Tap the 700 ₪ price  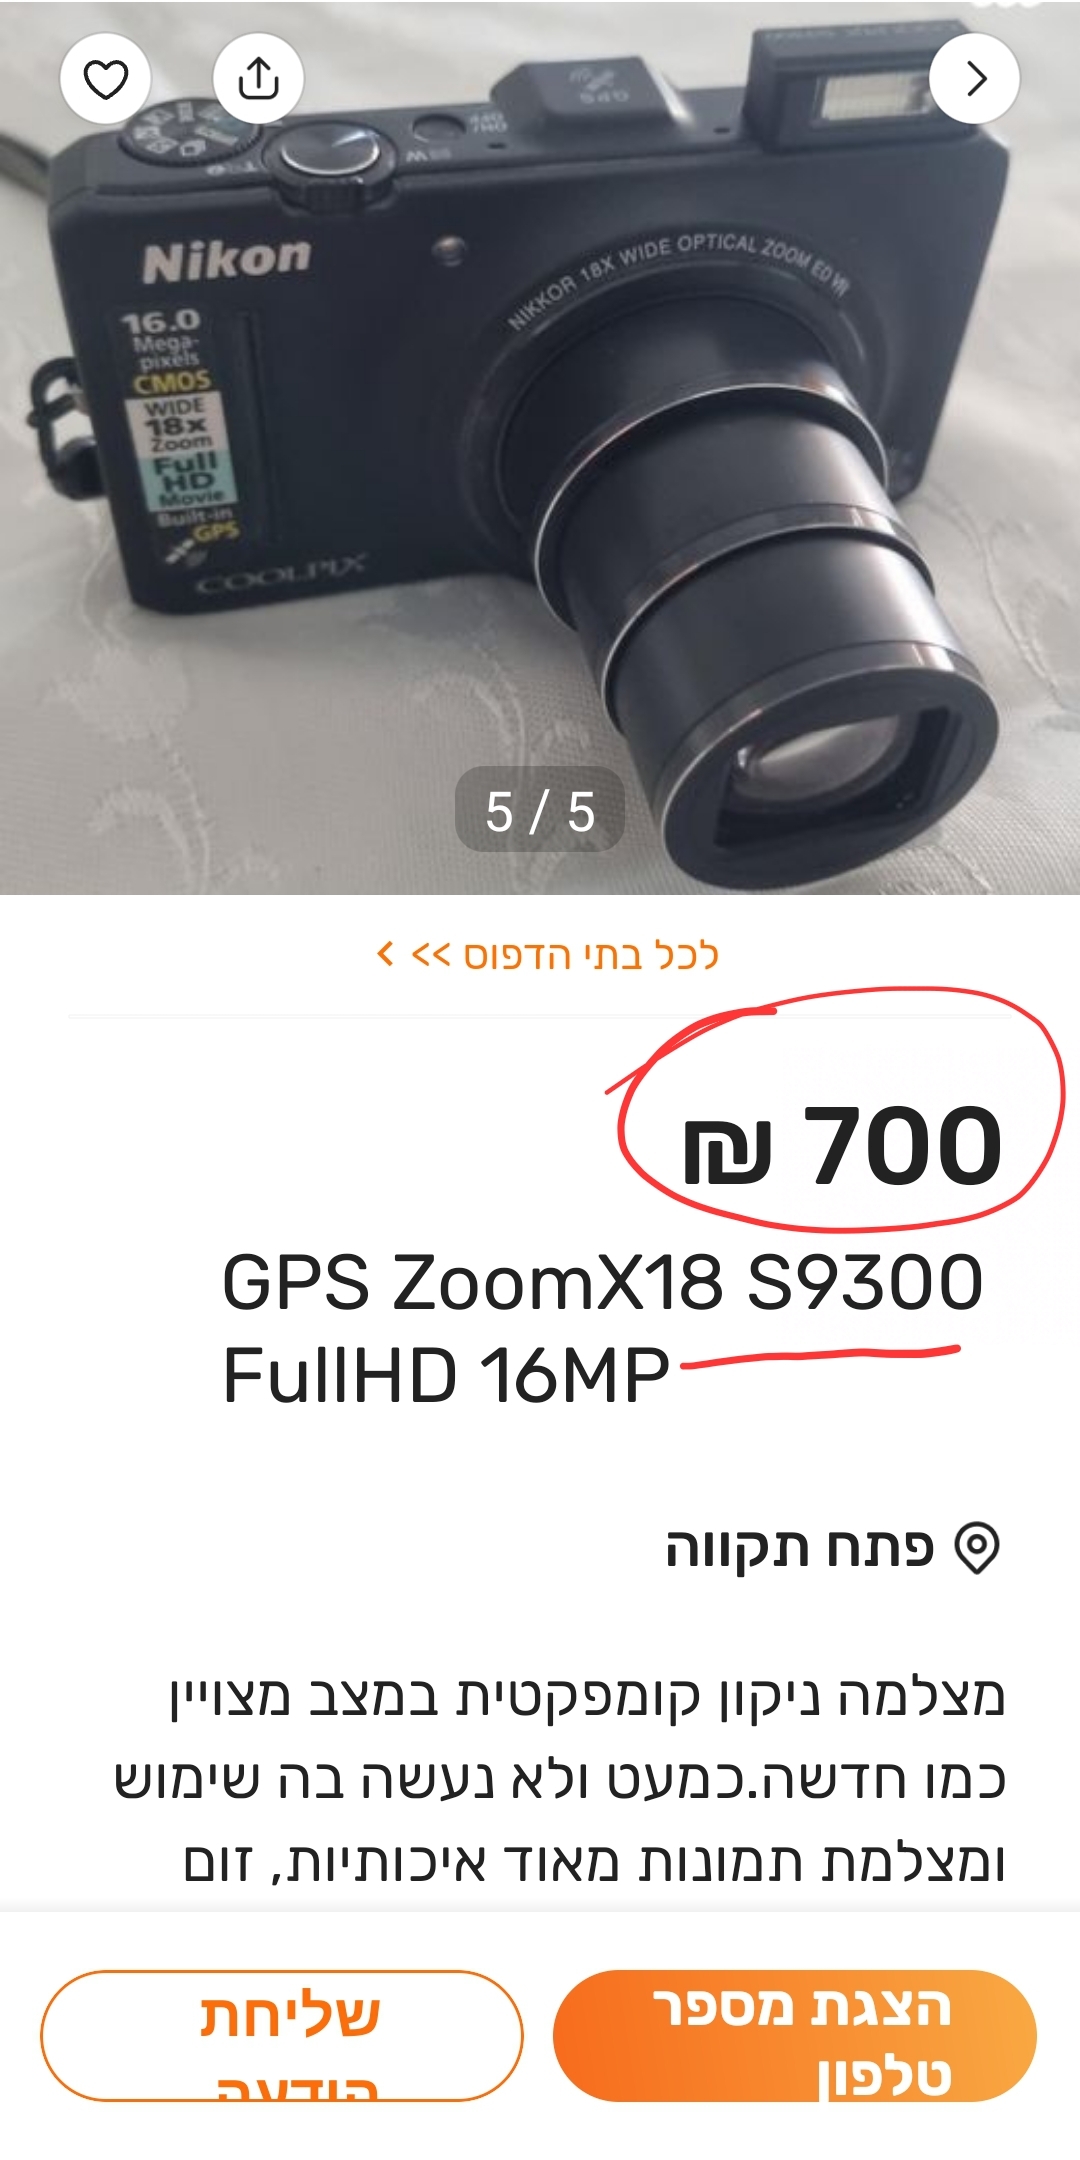pos(842,1144)
